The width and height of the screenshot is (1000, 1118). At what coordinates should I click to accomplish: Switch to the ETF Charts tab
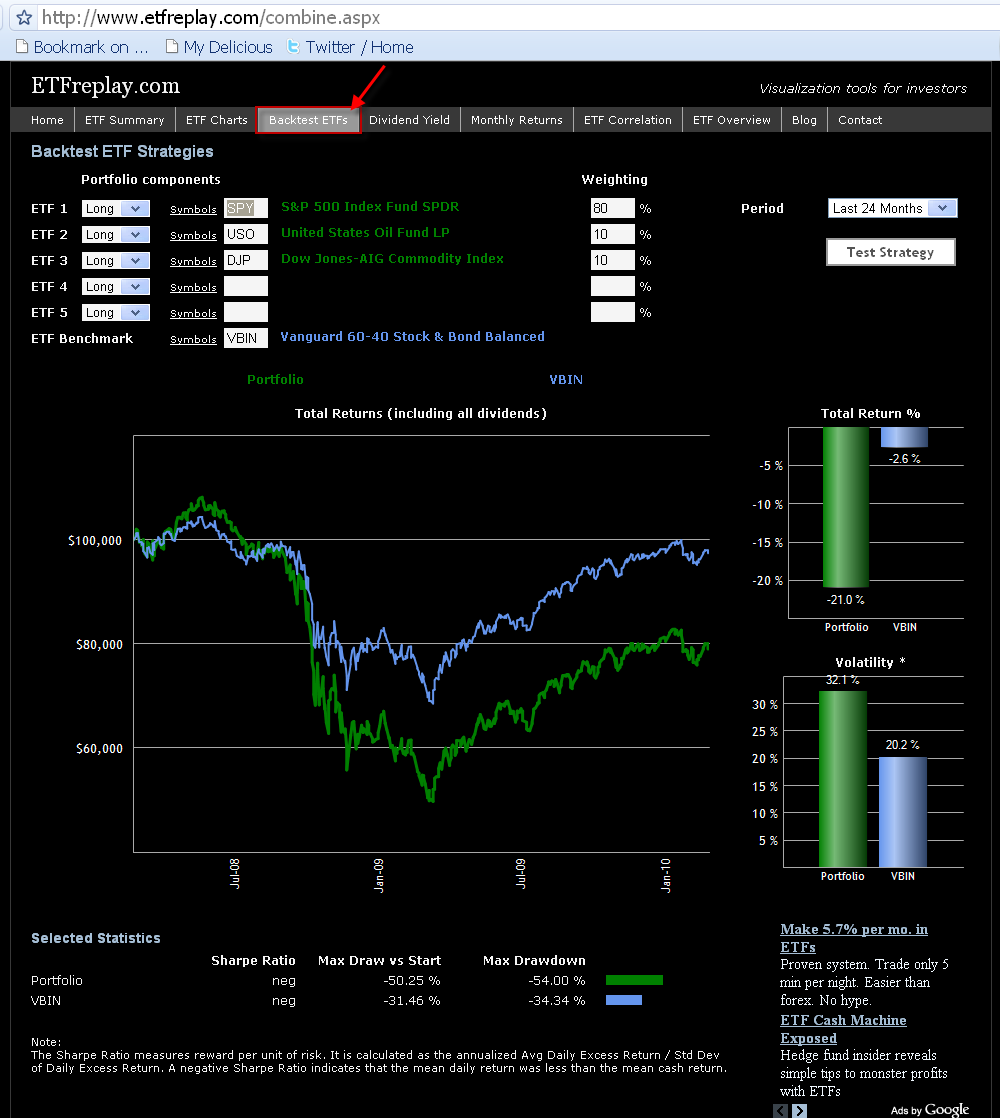(217, 120)
